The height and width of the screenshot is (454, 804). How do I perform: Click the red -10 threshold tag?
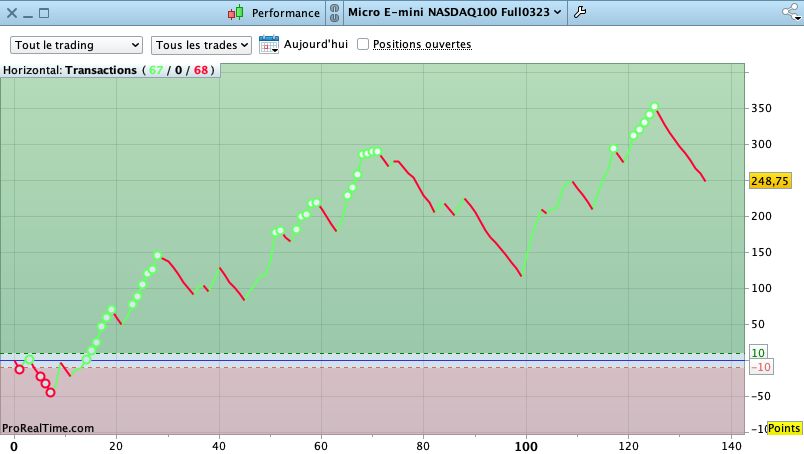[x=761, y=367]
